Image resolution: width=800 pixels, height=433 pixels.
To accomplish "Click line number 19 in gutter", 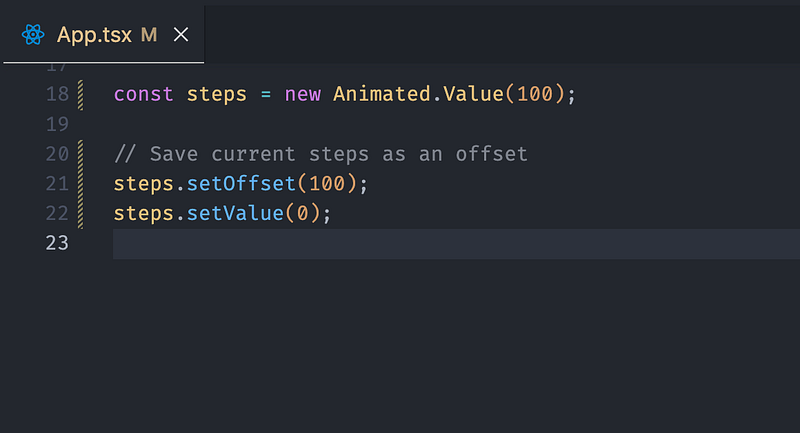I will tap(57, 124).
